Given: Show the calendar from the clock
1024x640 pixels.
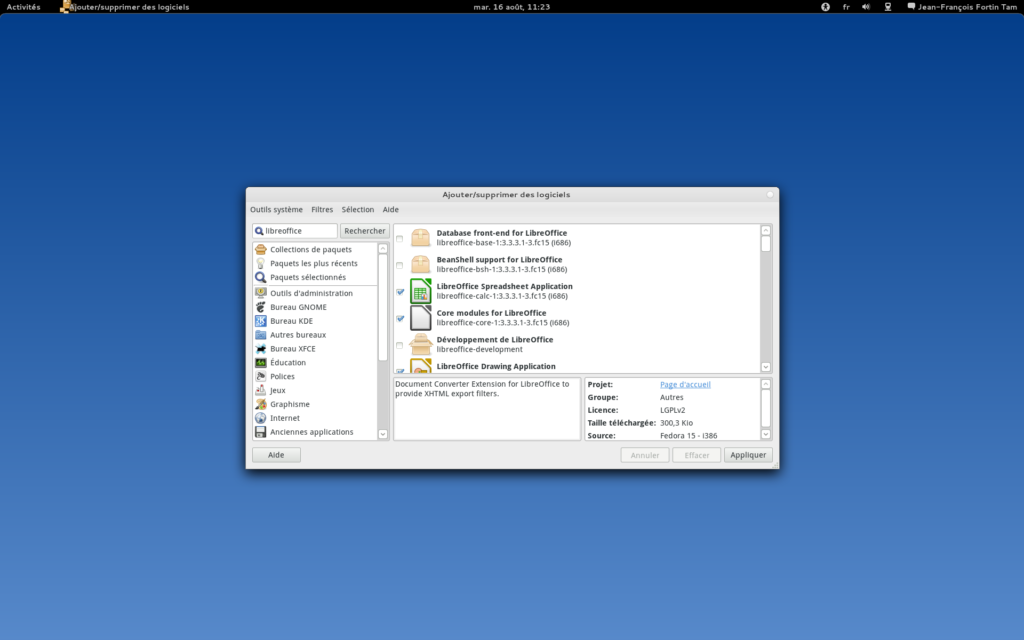Looking at the screenshot, I should [x=511, y=7].
